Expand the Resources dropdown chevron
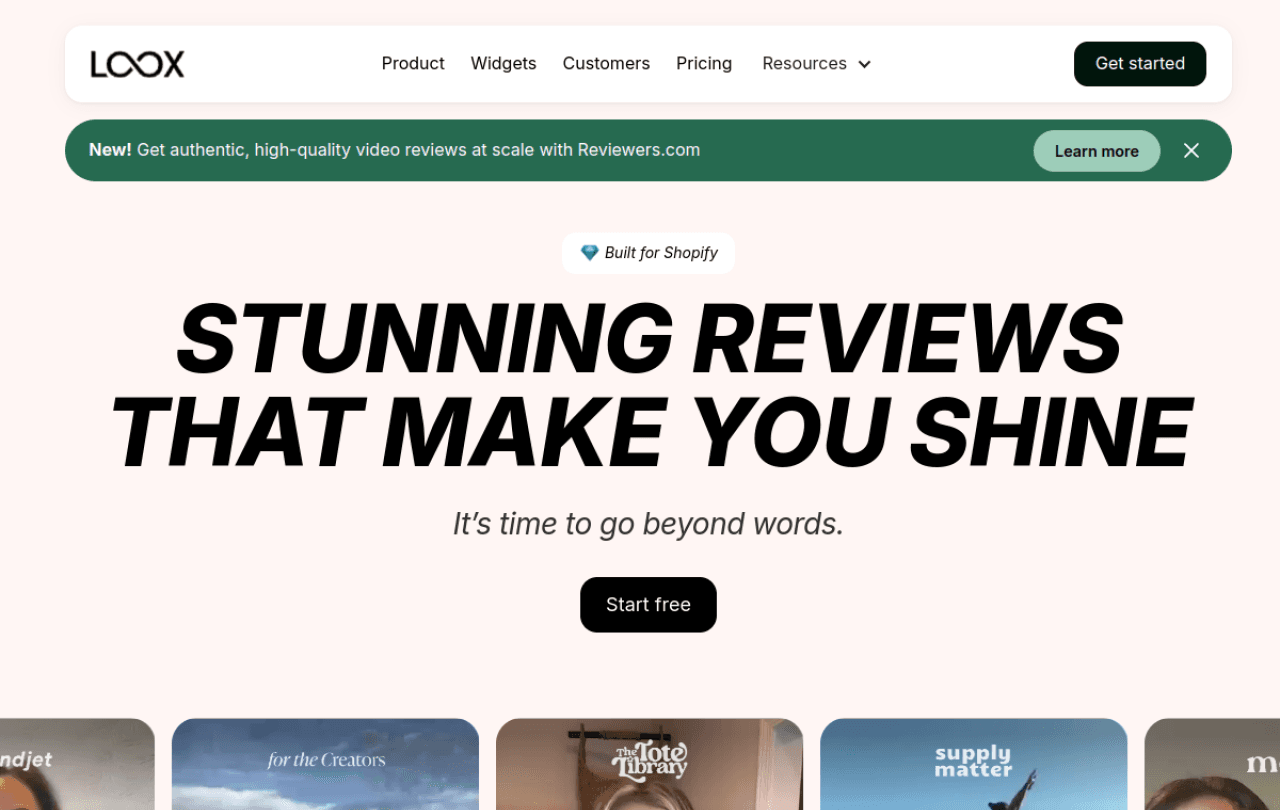The width and height of the screenshot is (1280, 810). [x=865, y=64]
